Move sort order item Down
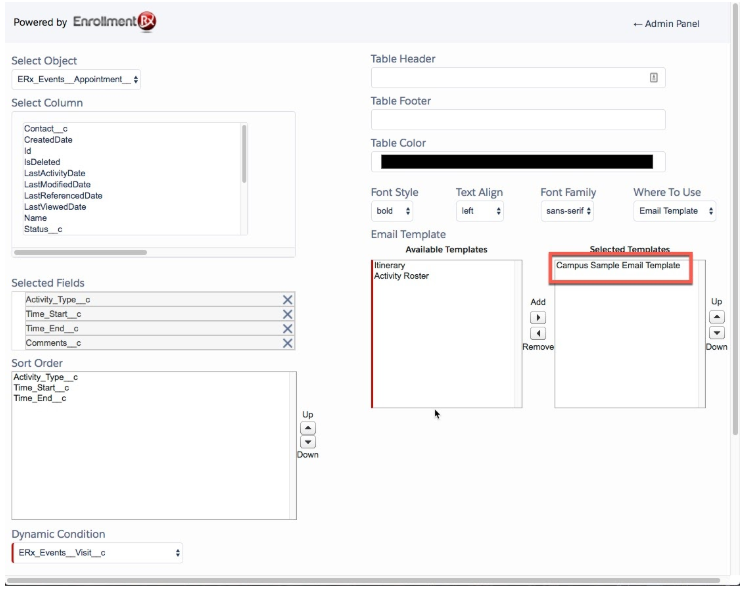 click(308, 441)
